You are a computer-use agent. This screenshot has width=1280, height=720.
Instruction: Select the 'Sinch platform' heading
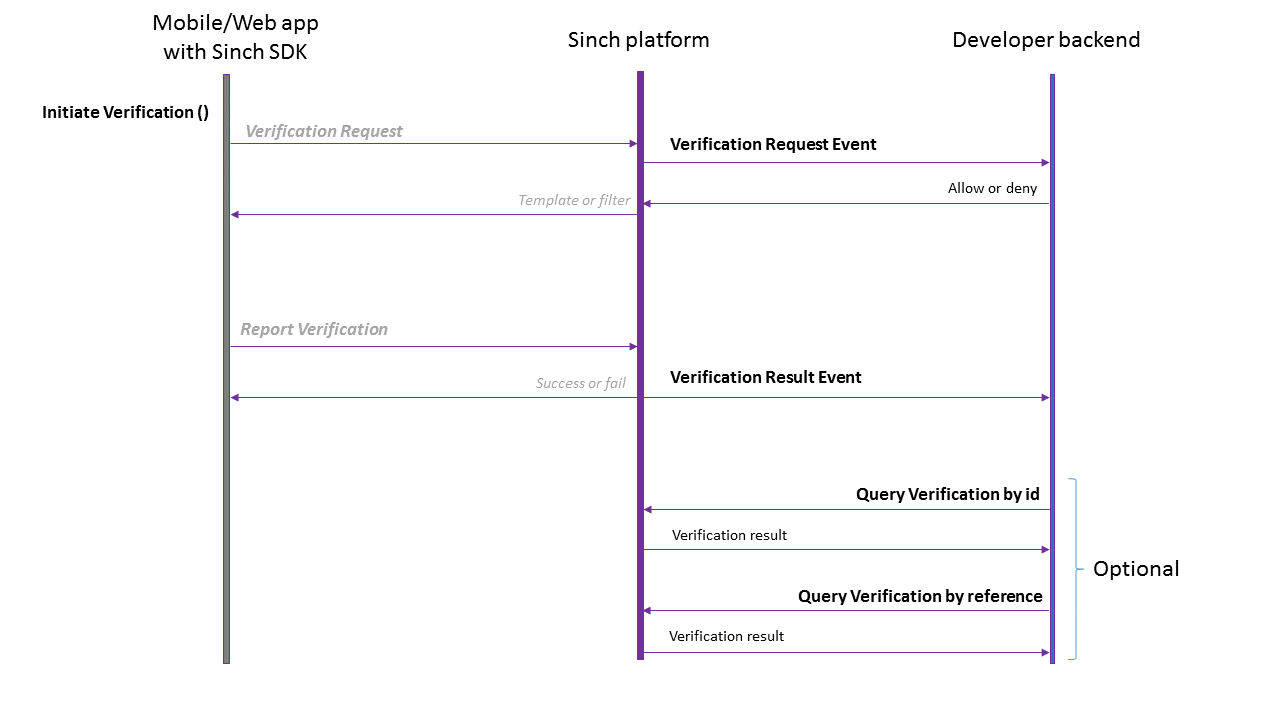(638, 40)
